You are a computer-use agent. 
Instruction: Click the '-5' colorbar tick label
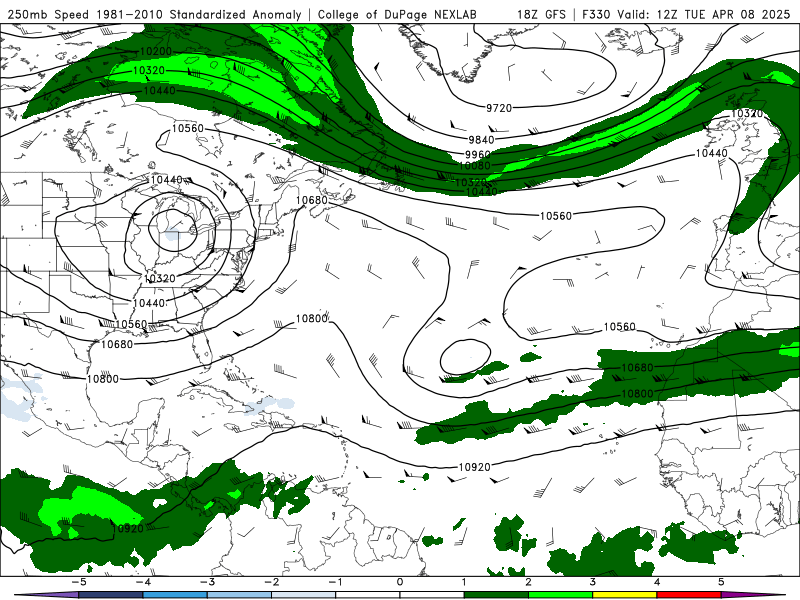(x=79, y=582)
